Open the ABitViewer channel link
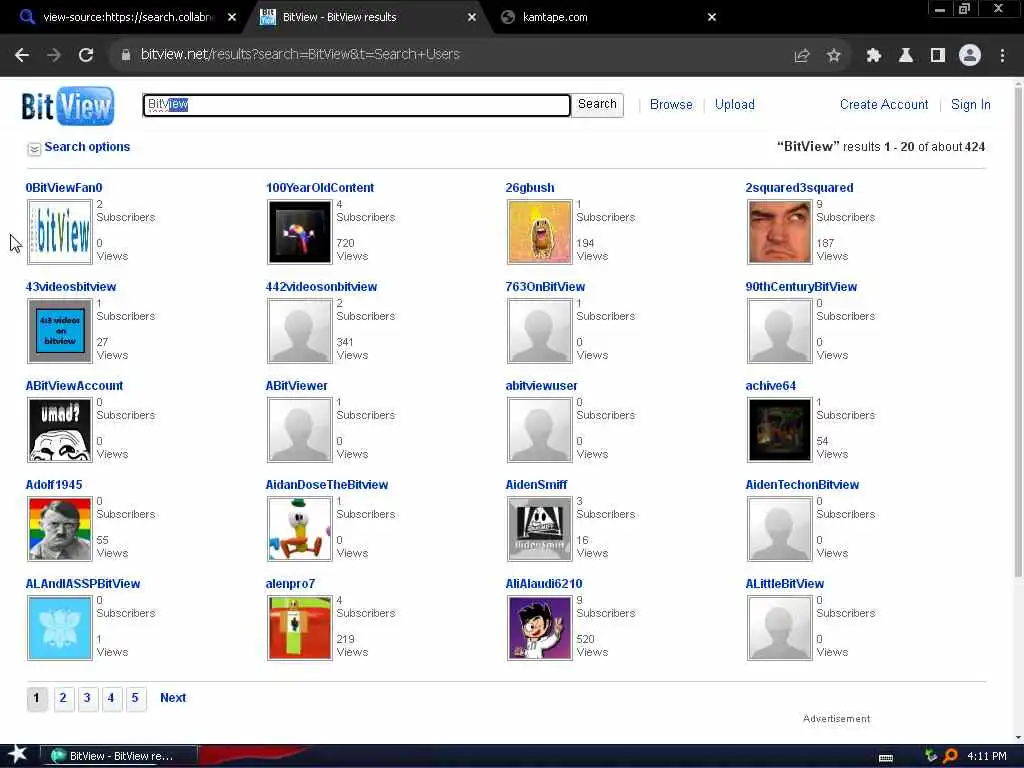The height and width of the screenshot is (768, 1024). point(296,386)
